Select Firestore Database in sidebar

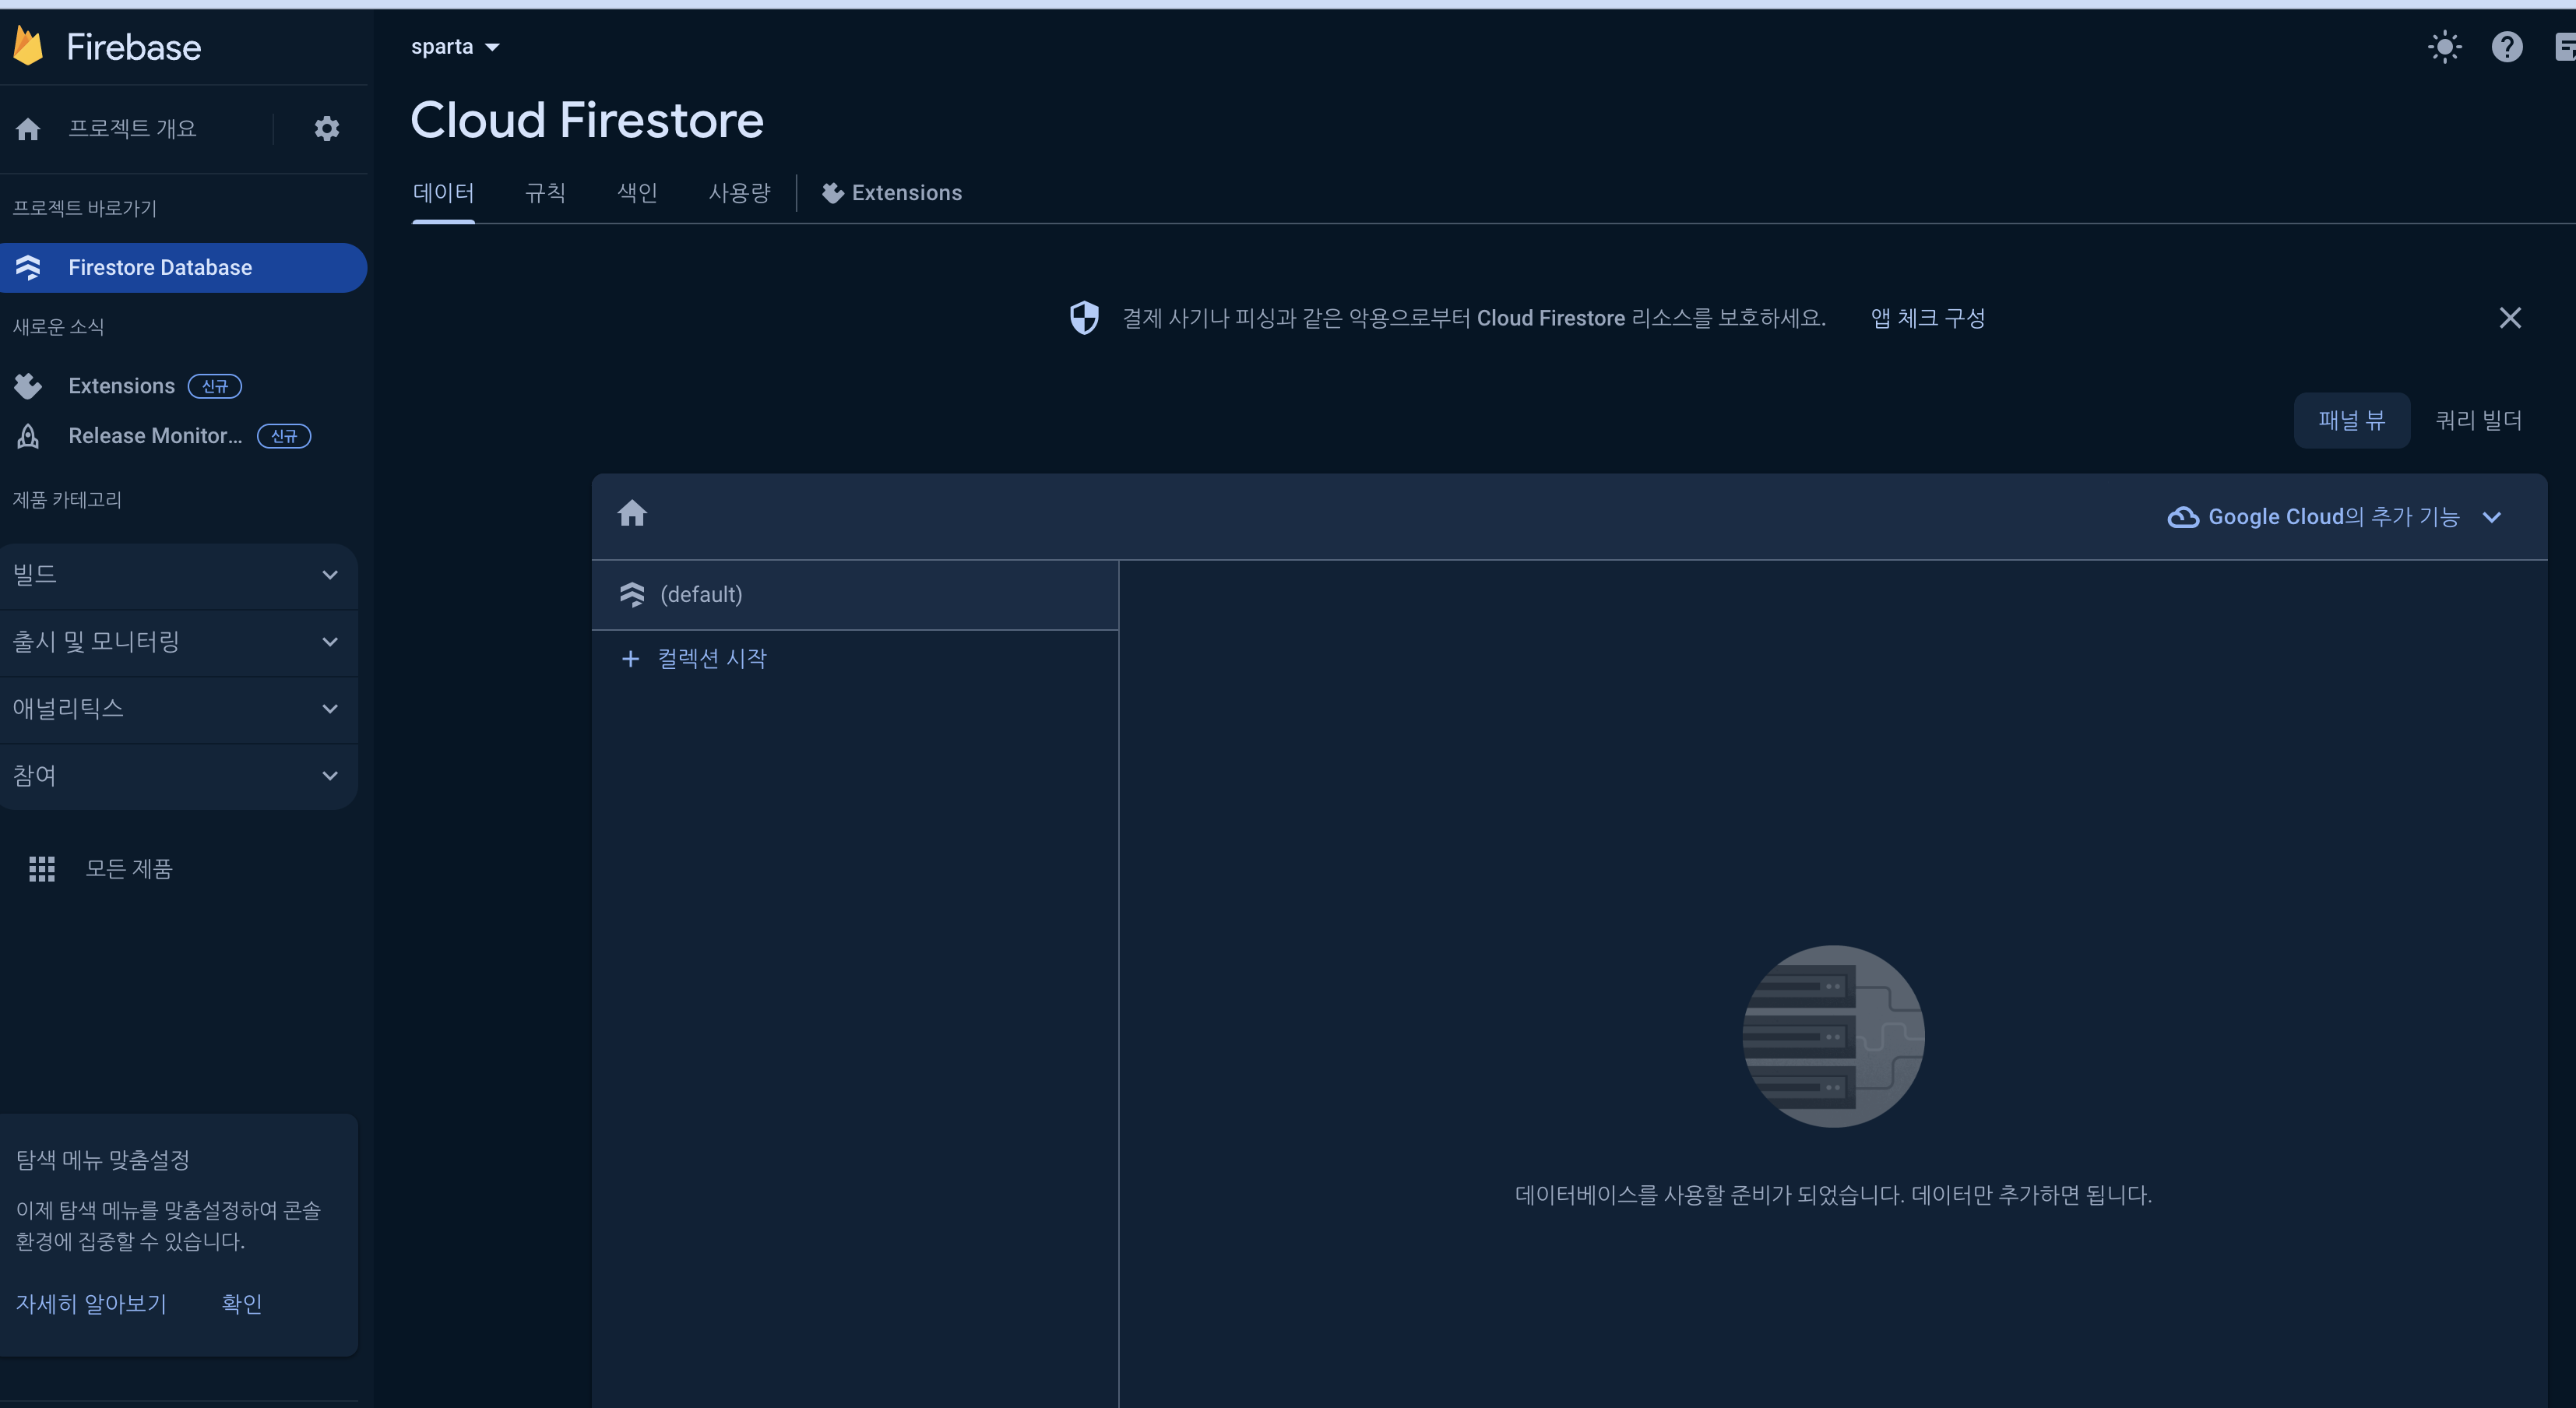(x=183, y=268)
